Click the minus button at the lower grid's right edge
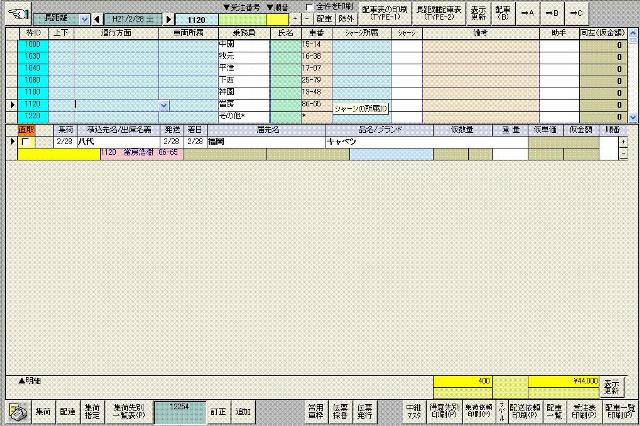This screenshot has width=640, height=426. pyautogui.click(x=623, y=154)
